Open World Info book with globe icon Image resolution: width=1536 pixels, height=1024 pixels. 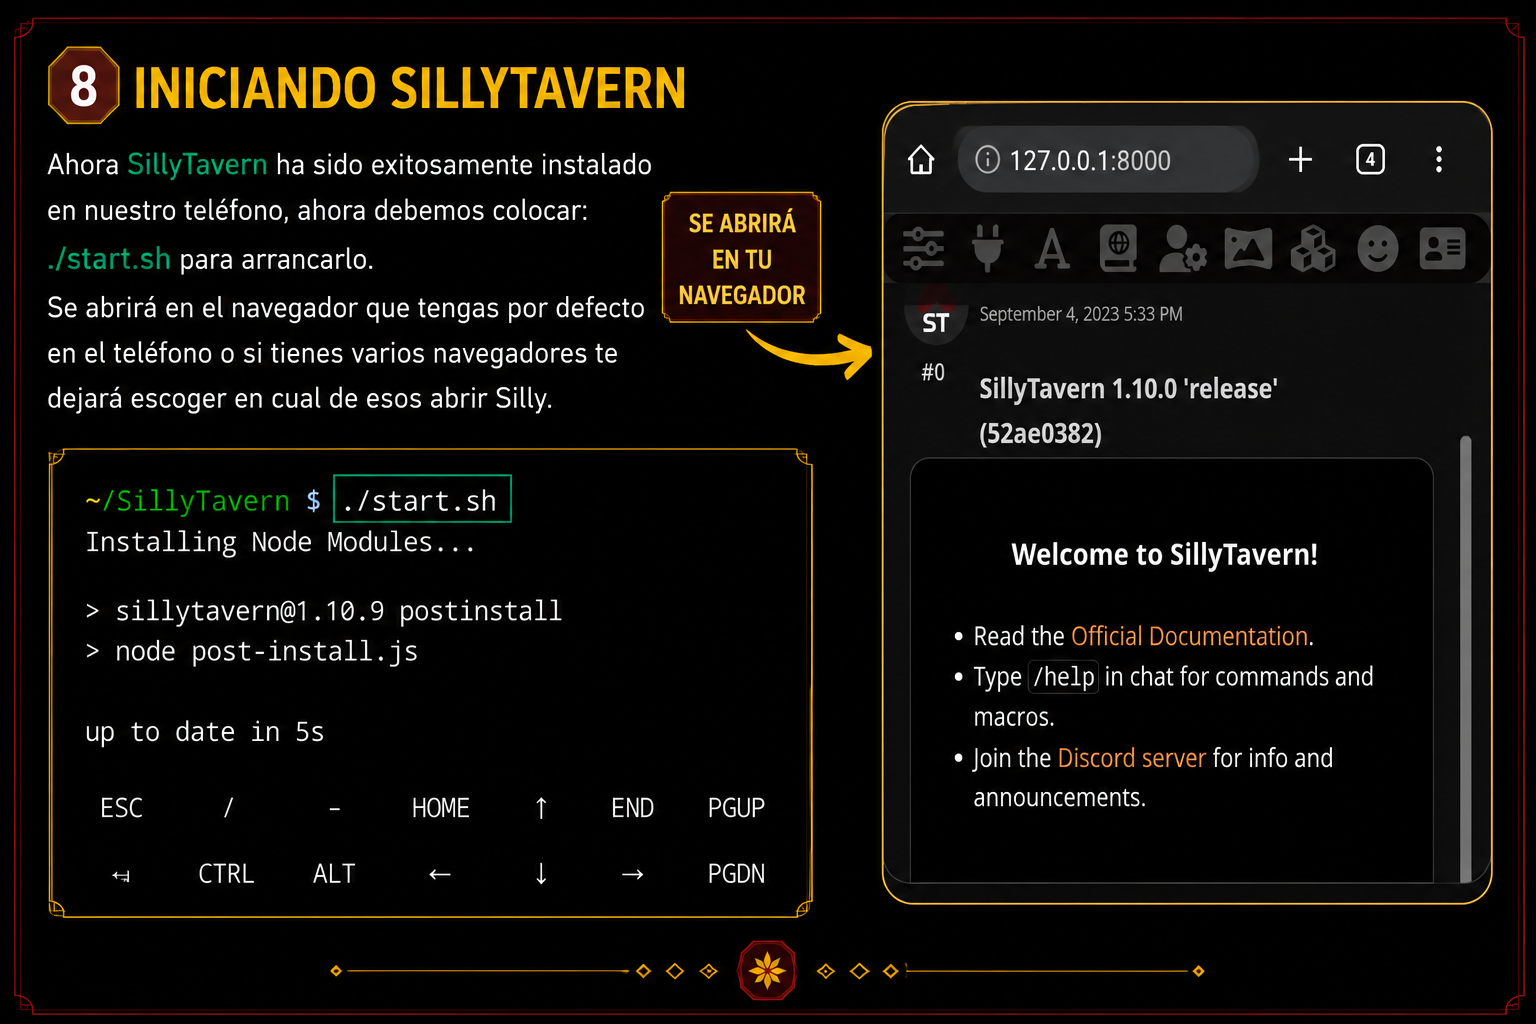coord(1118,249)
